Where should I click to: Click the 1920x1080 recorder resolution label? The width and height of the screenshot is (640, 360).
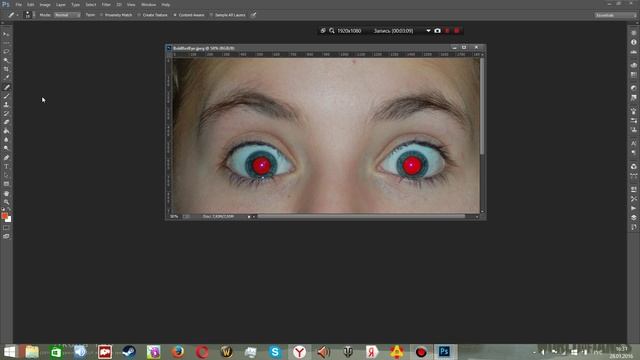pos(349,31)
